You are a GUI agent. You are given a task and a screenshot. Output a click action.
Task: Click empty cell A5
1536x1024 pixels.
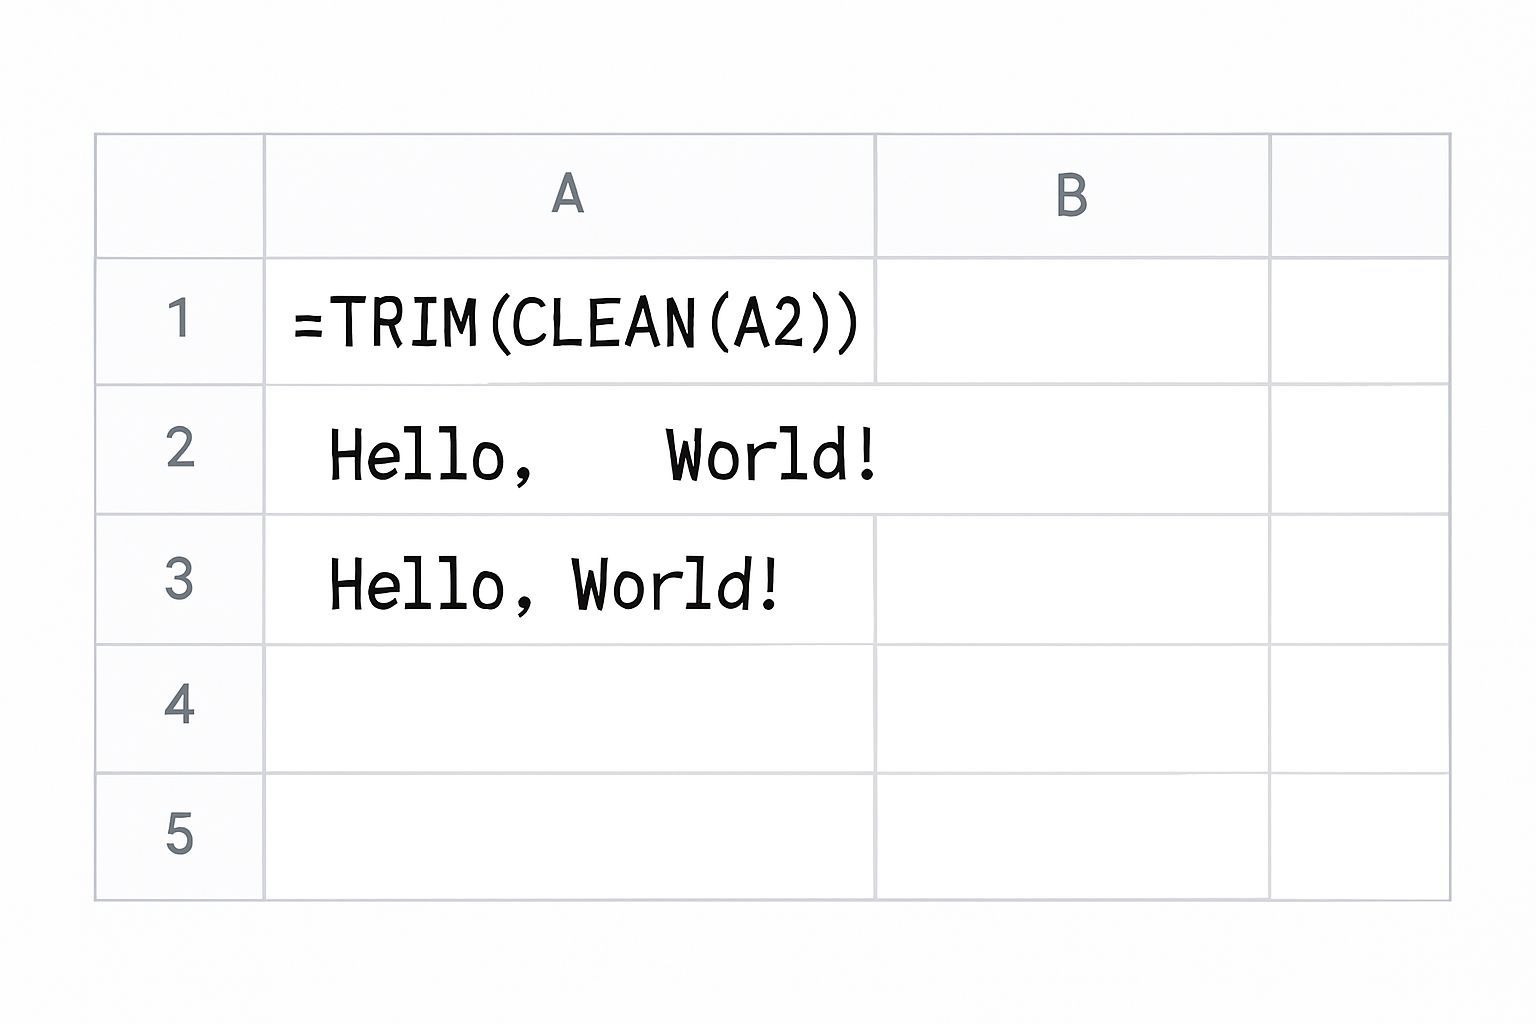569,836
